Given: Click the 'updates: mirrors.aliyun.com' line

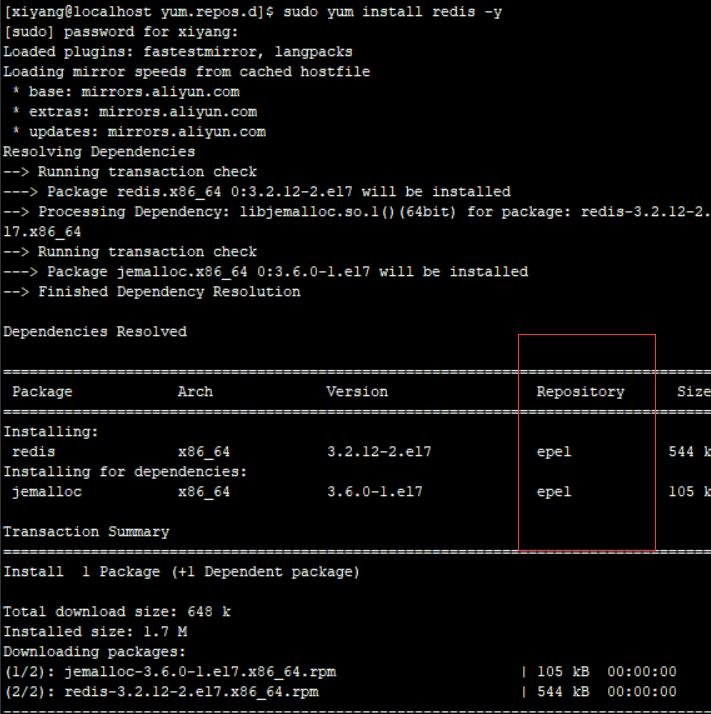Looking at the screenshot, I should pos(139,132).
